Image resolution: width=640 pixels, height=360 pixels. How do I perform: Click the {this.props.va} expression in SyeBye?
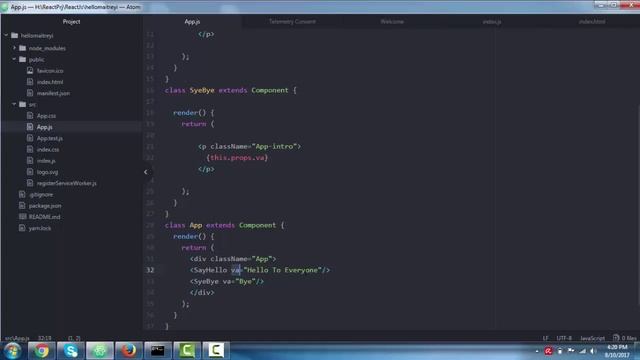point(237,158)
